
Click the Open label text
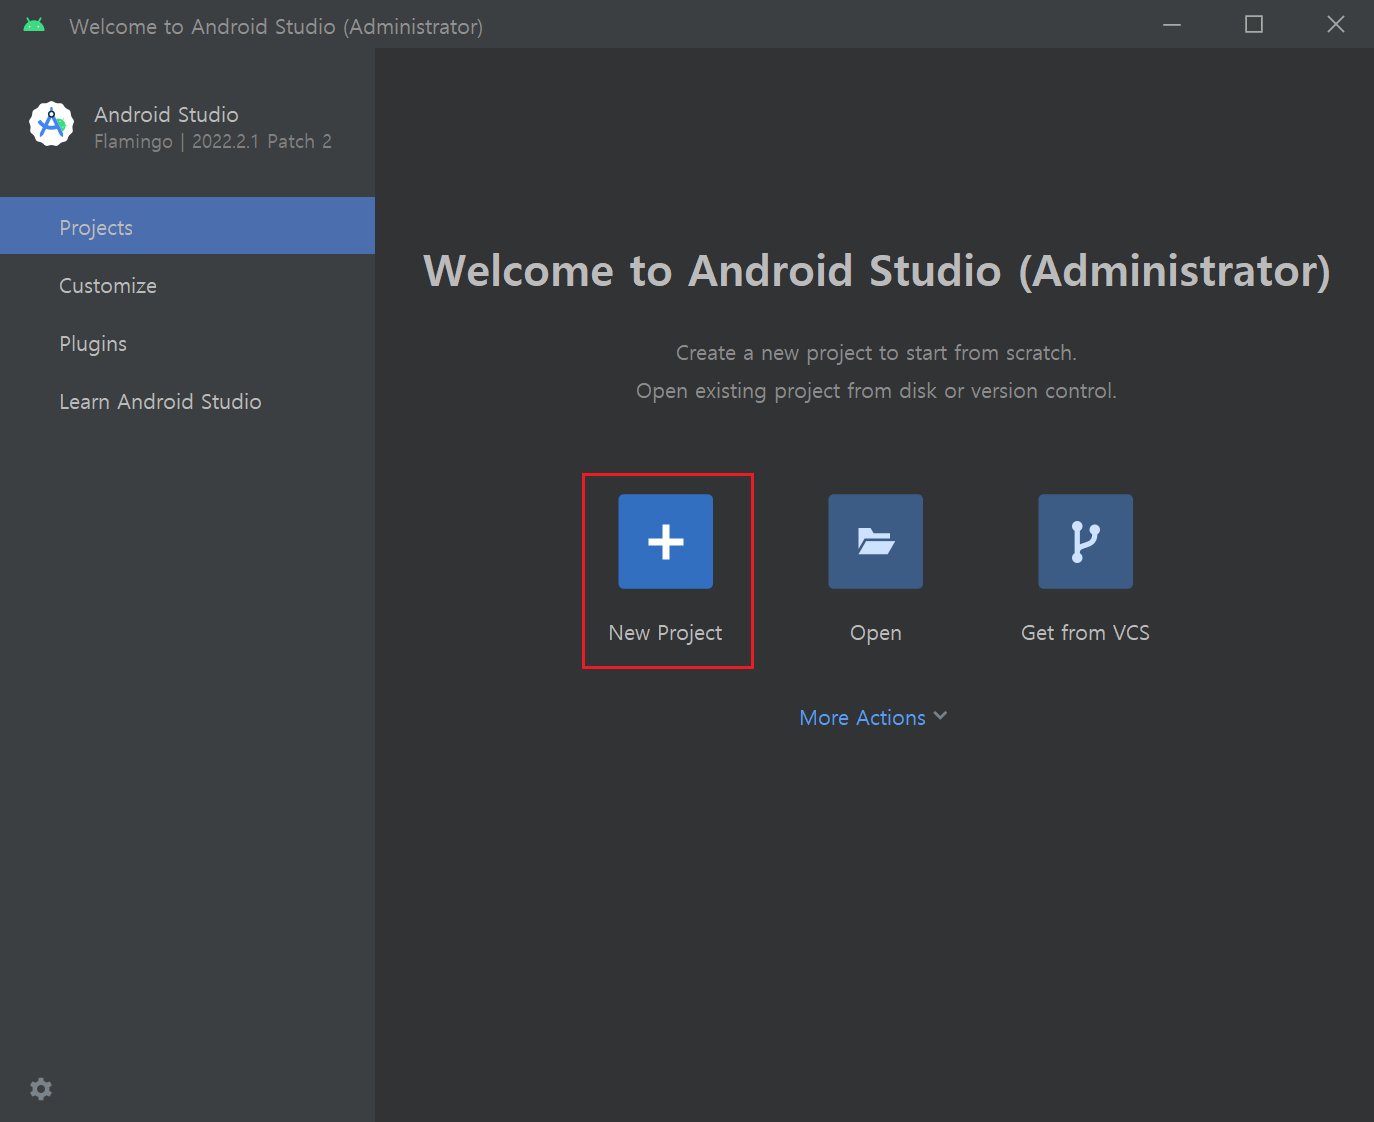pyautogui.click(x=875, y=633)
